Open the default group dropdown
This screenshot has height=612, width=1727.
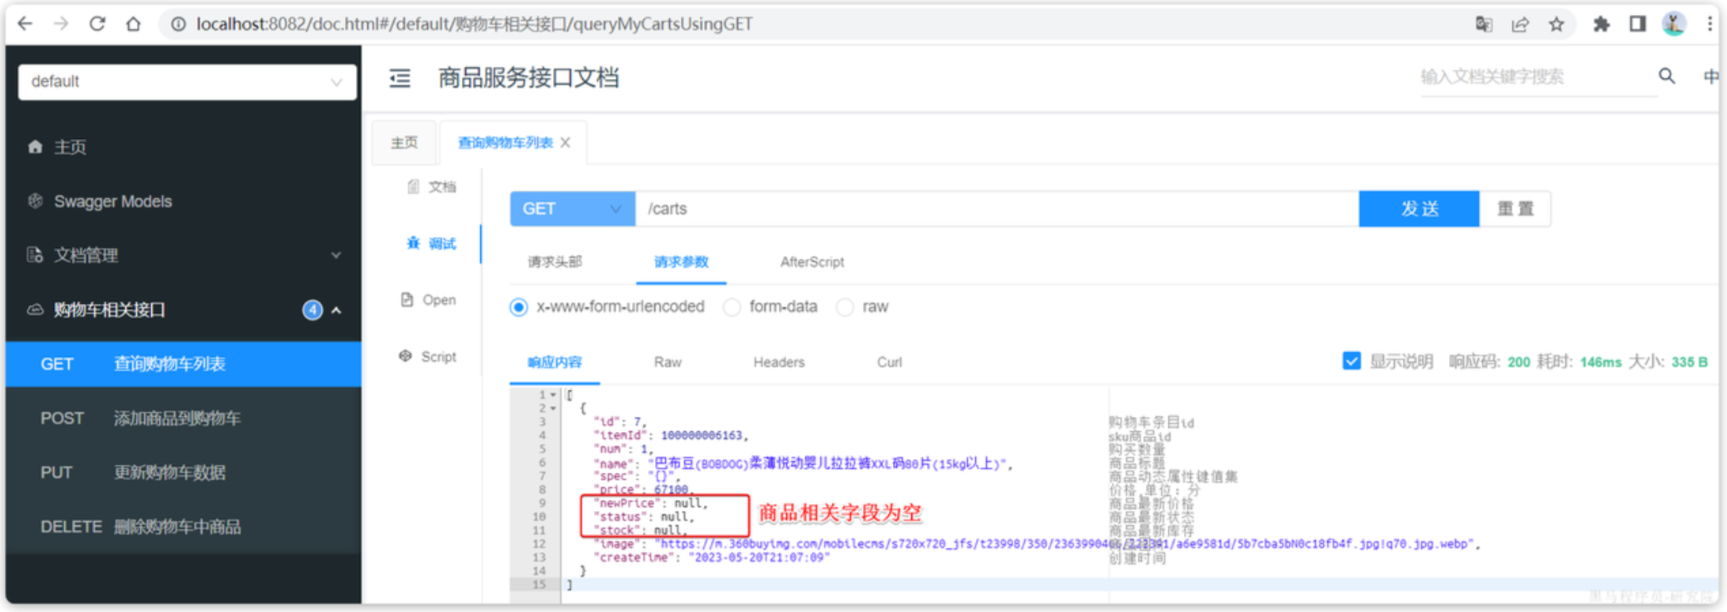point(187,82)
